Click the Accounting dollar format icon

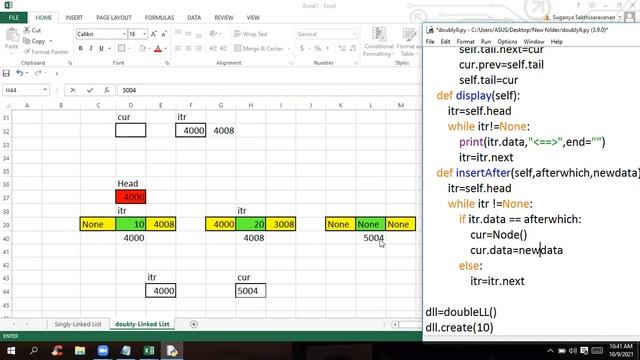click(302, 49)
